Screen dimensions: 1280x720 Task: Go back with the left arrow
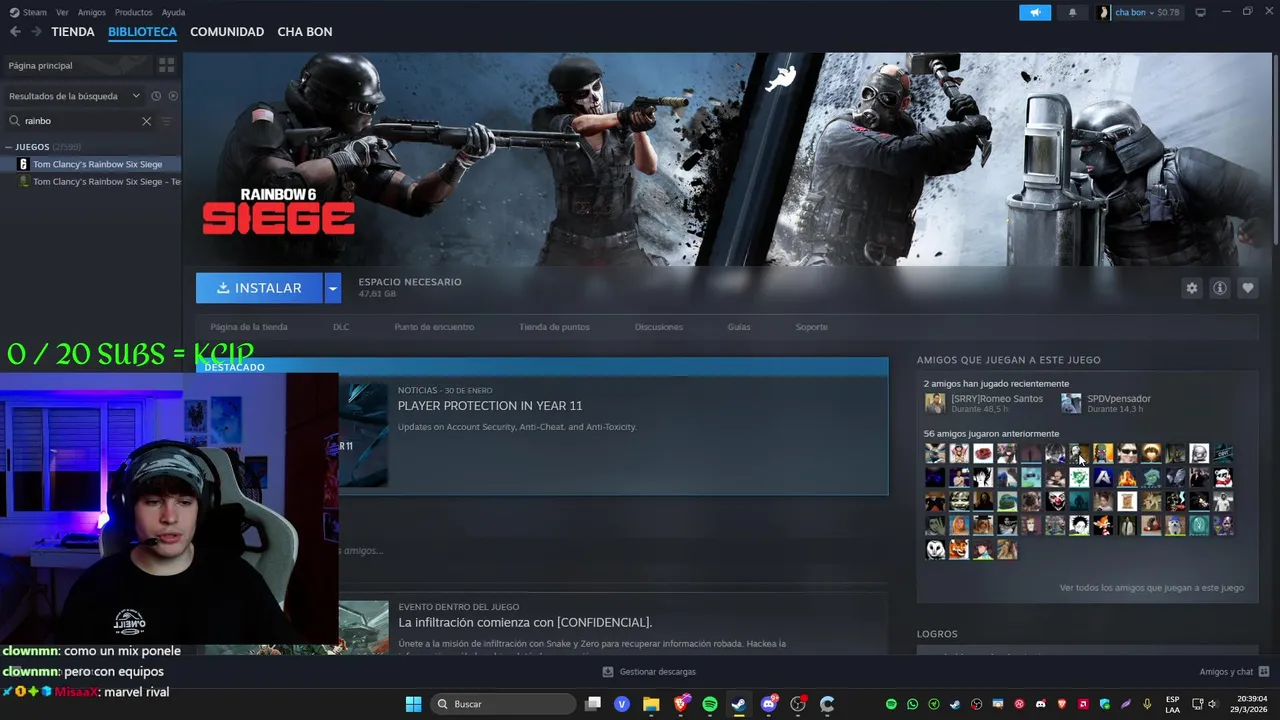click(15, 32)
